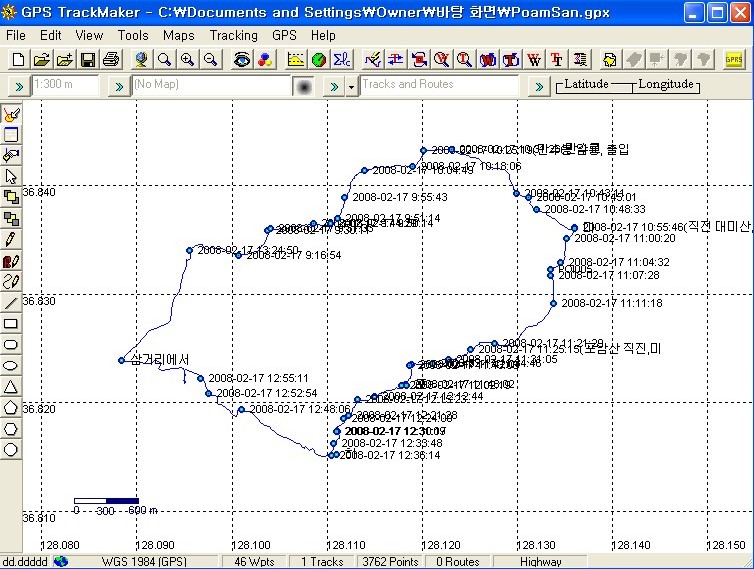754x569 pixels.
Task: Click the Zoom In magnifier icon
Action: tap(187, 60)
